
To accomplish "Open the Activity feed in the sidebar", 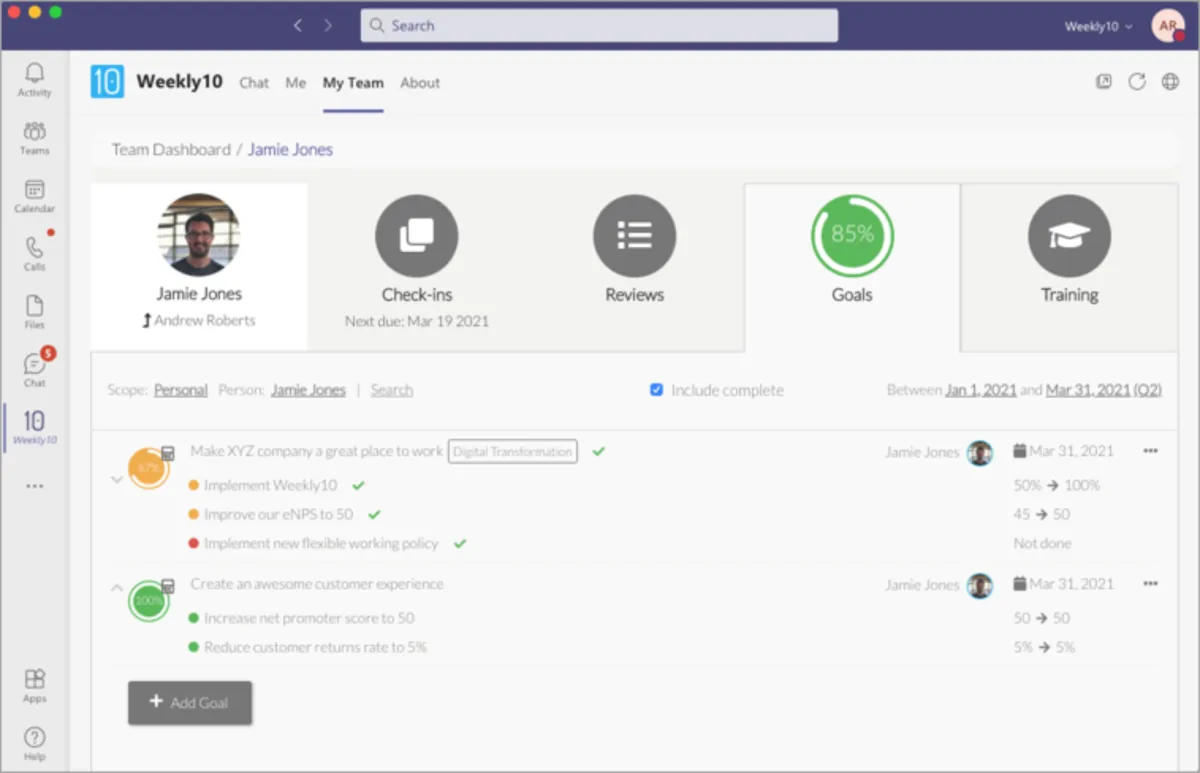I will click(34, 78).
